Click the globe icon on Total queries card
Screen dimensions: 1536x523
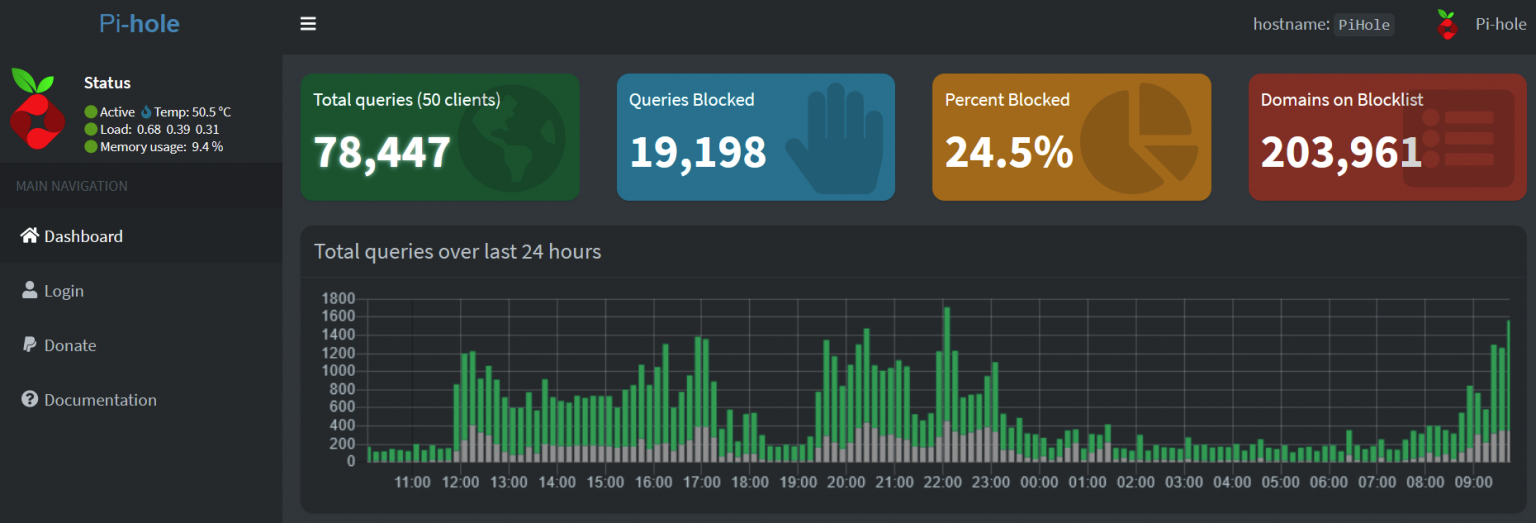click(512, 137)
